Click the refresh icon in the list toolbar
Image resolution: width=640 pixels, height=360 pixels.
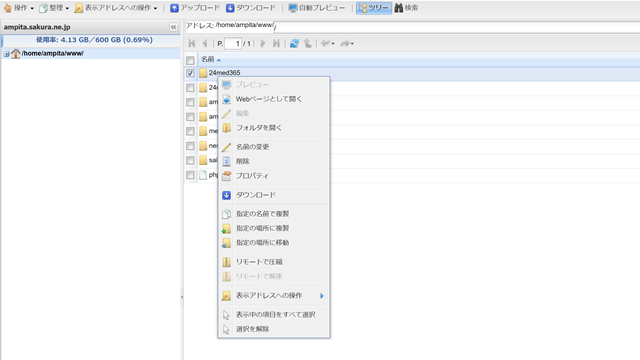coord(294,43)
